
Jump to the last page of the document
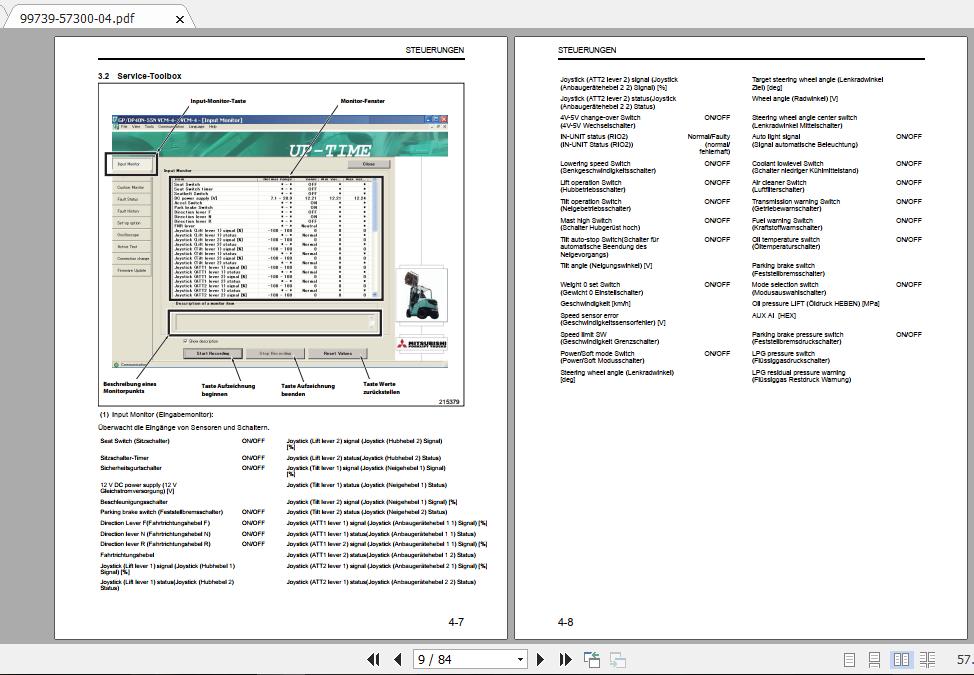563,660
